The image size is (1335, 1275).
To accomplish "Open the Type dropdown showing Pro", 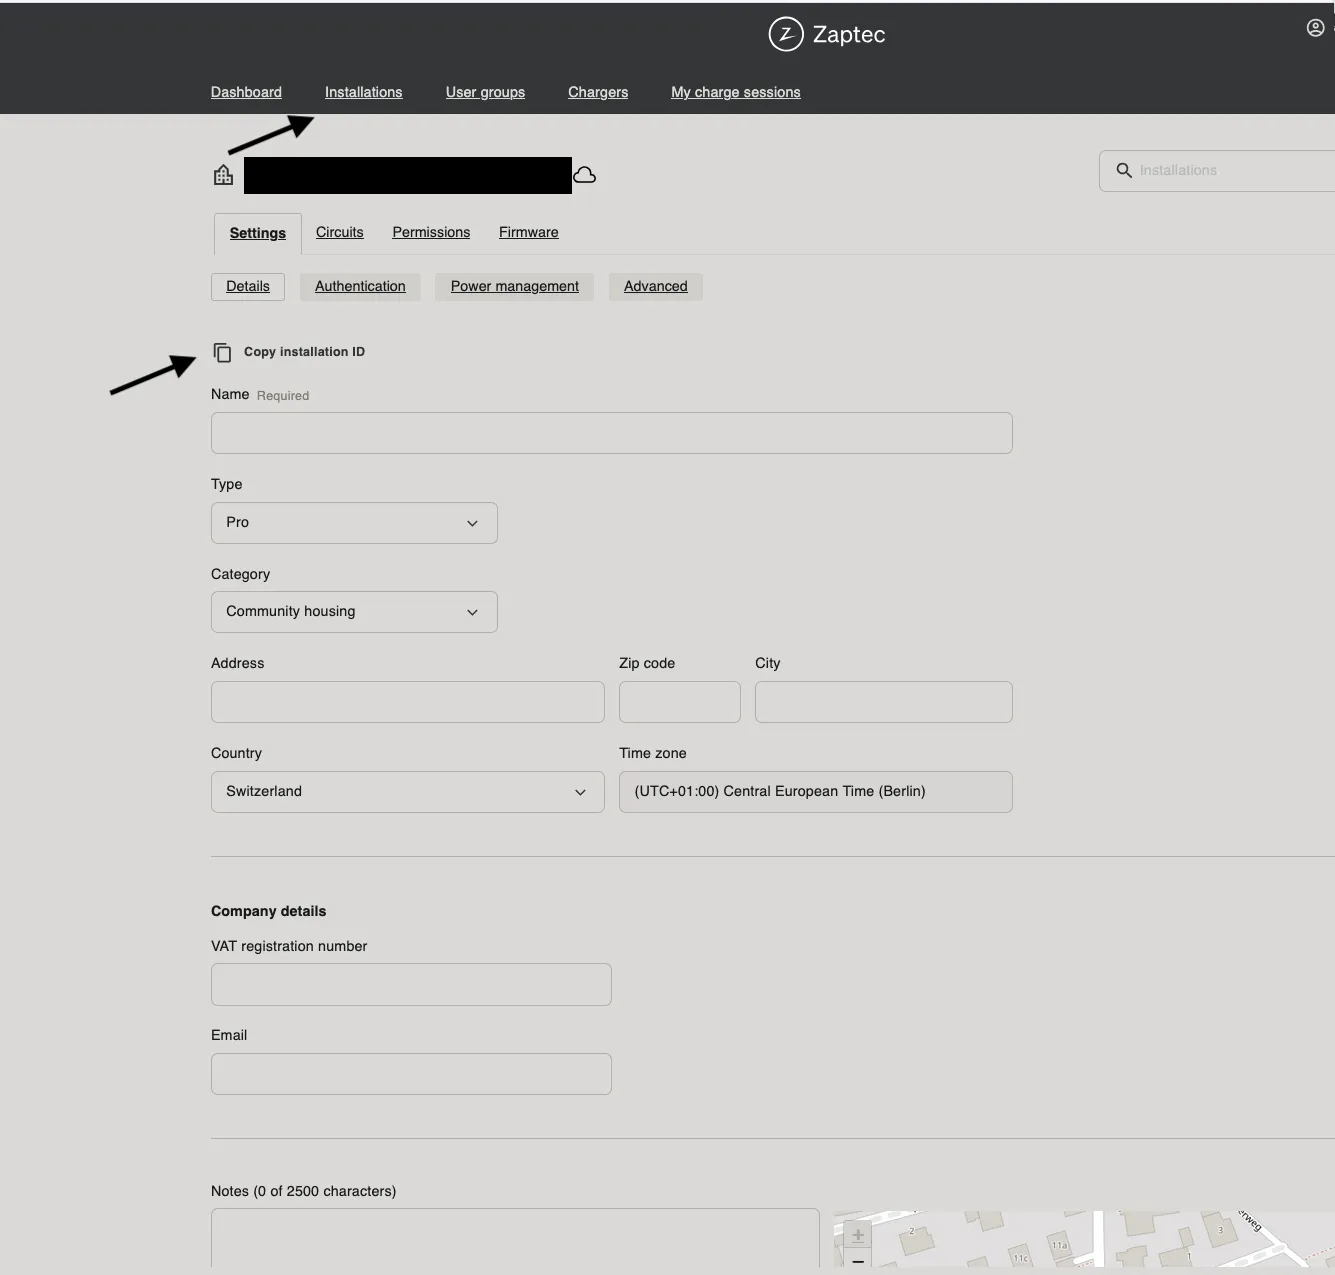I will tap(354, 523).
